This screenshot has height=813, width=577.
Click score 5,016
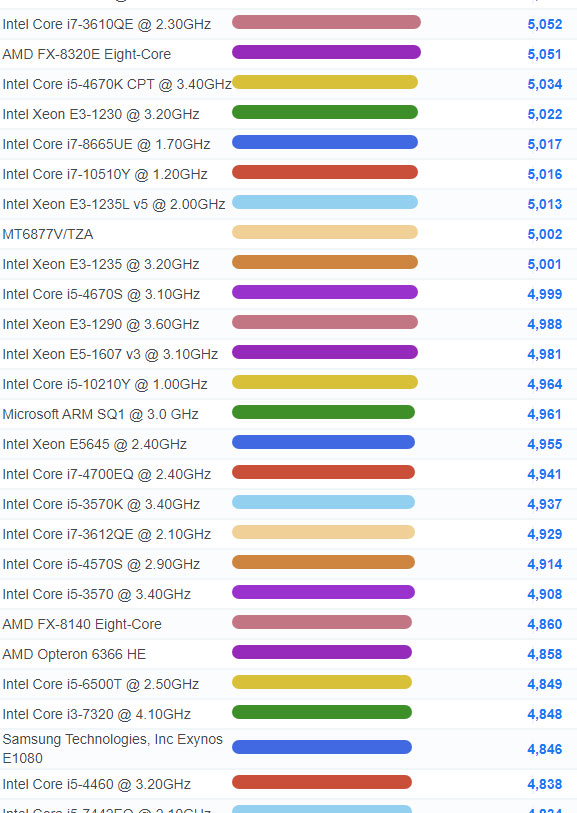click(544, 175)
